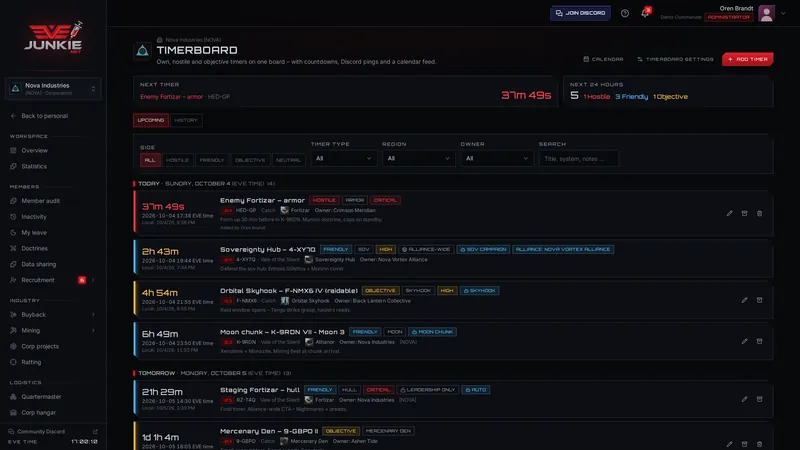This screenshot has height=450, width=800.
Task: Toggle the NEUTRAL side filter
Action: (x=288, y=160)
